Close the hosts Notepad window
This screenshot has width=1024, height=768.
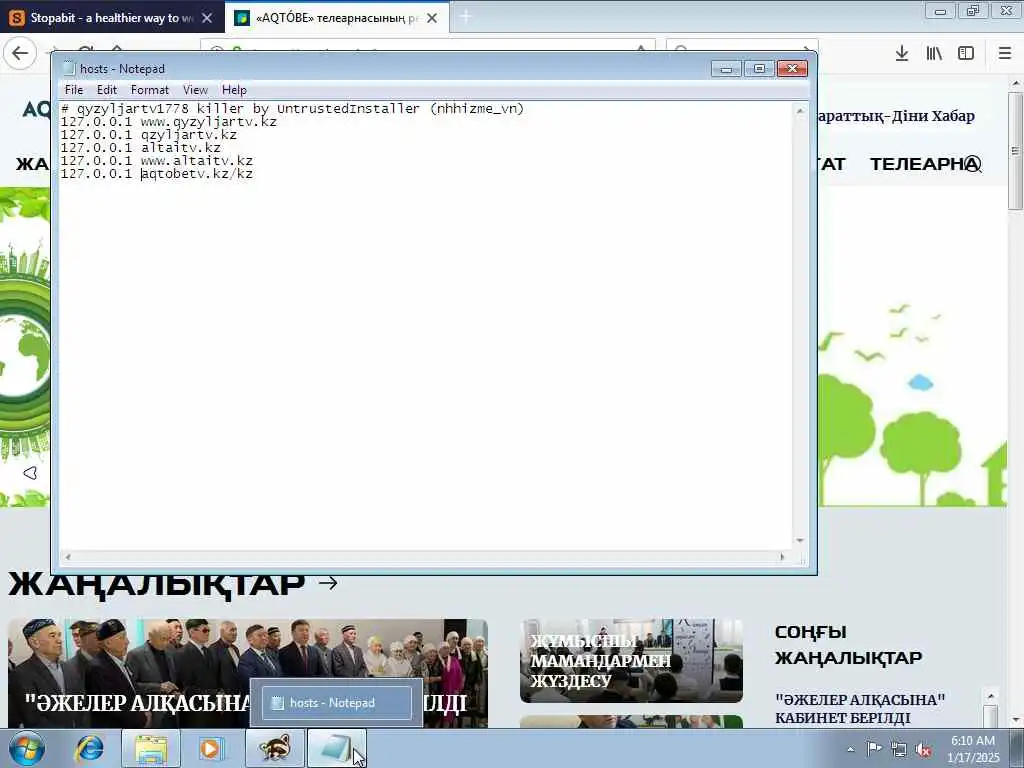792,69
